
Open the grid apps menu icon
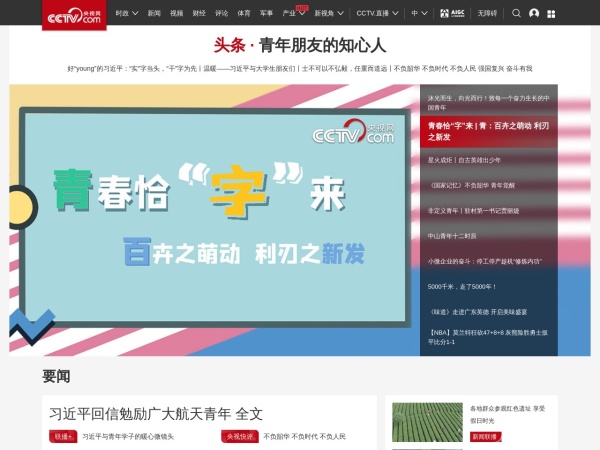[551, 14]
